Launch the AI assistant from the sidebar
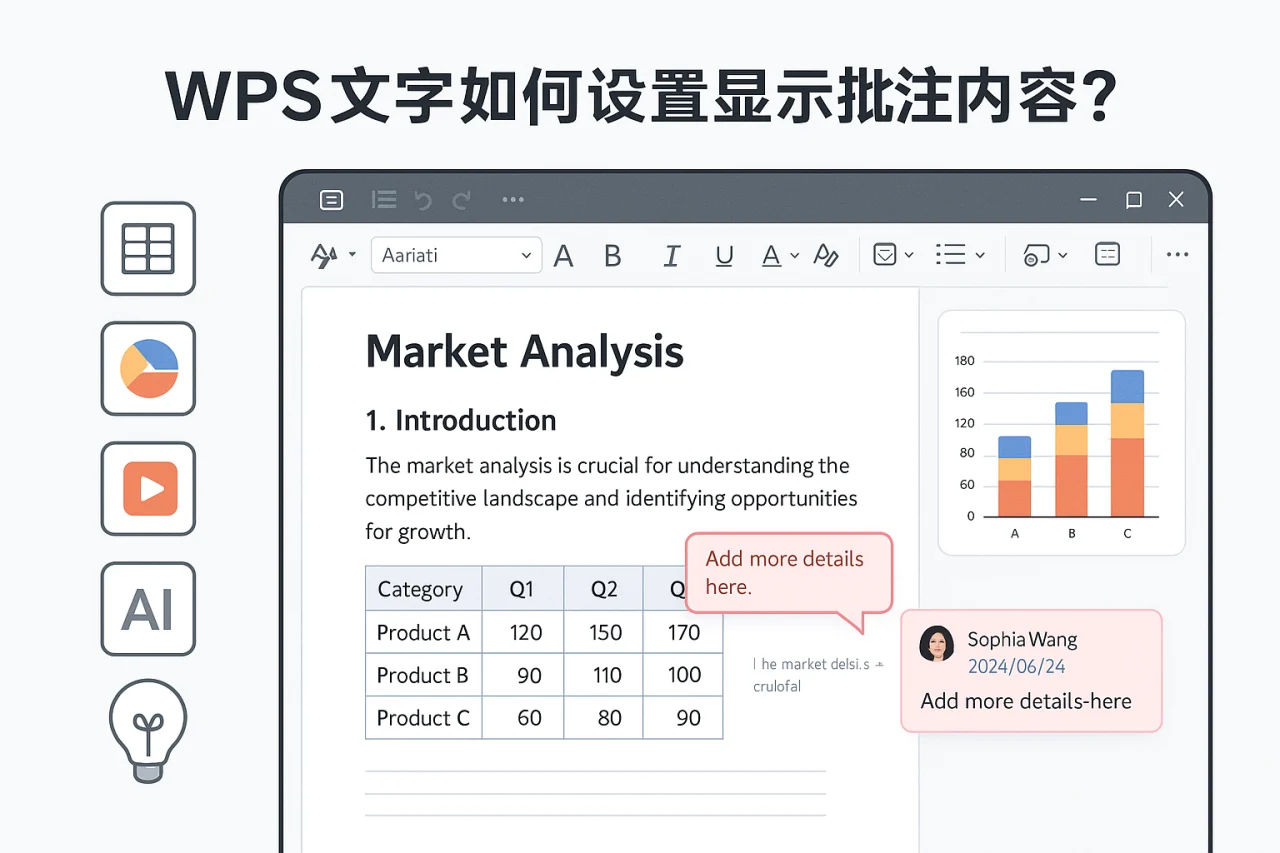Viewport: 1280px width, 853px height. [x=148, y=609]
